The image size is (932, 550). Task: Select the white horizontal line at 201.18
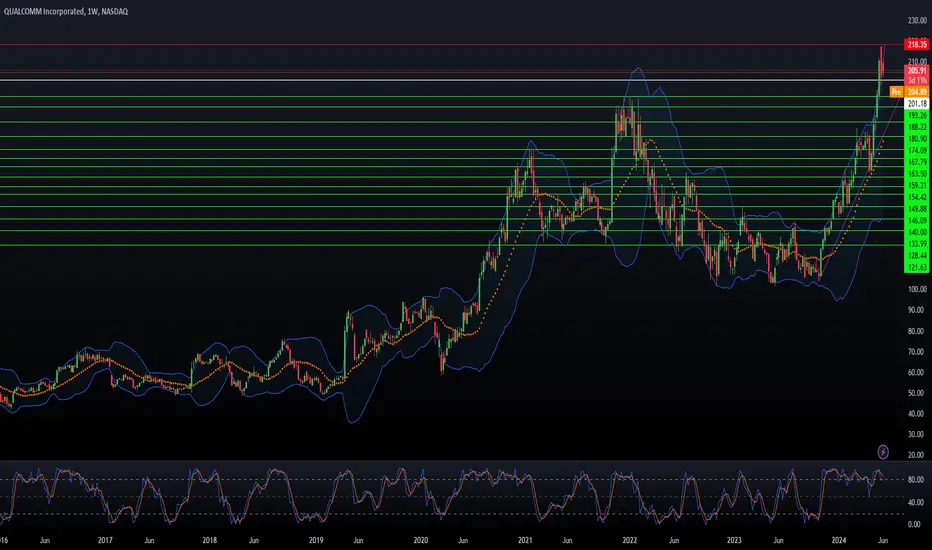(x=452, y=80)
